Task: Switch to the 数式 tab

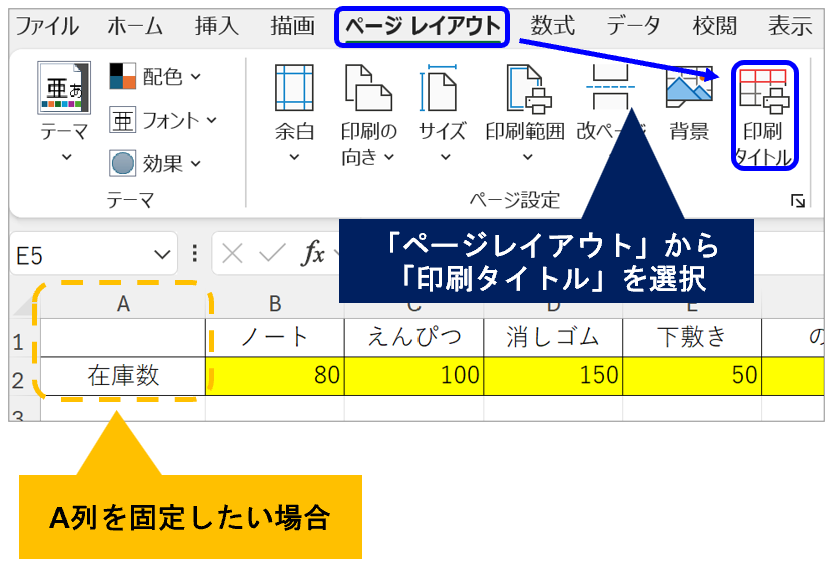Action: [553, 25]
